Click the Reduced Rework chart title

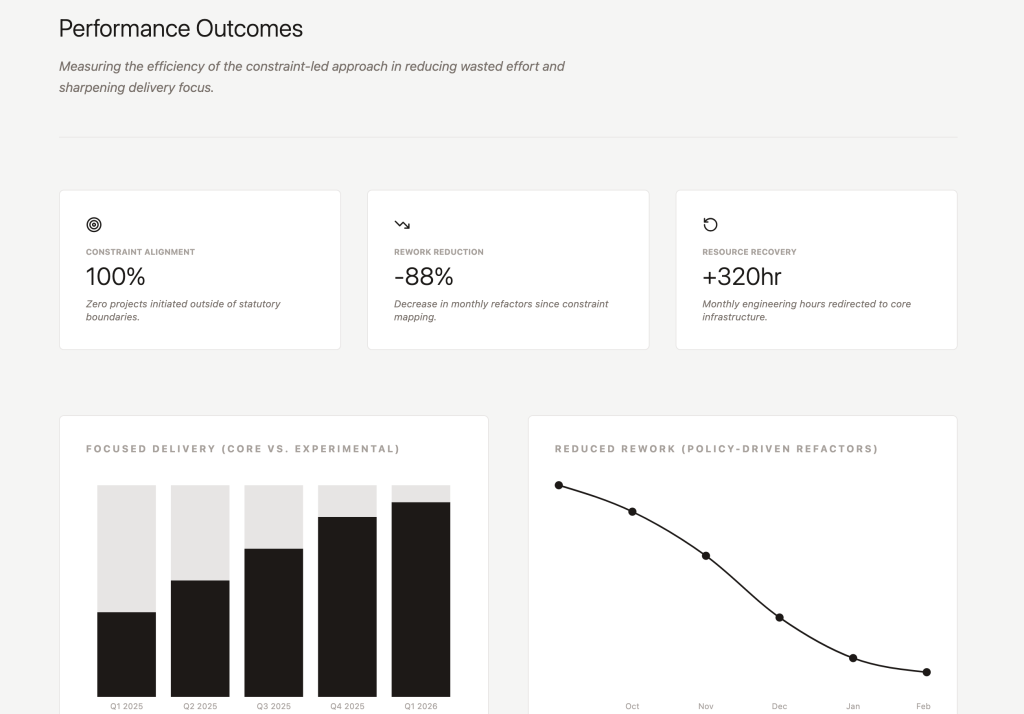pos(716,449)
